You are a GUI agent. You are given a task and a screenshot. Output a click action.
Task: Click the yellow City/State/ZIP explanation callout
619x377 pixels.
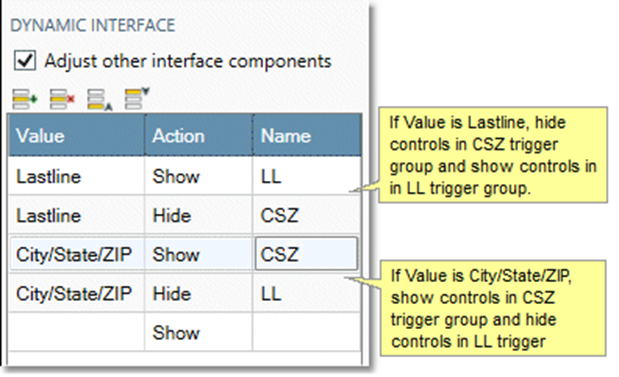pos(493,308)
